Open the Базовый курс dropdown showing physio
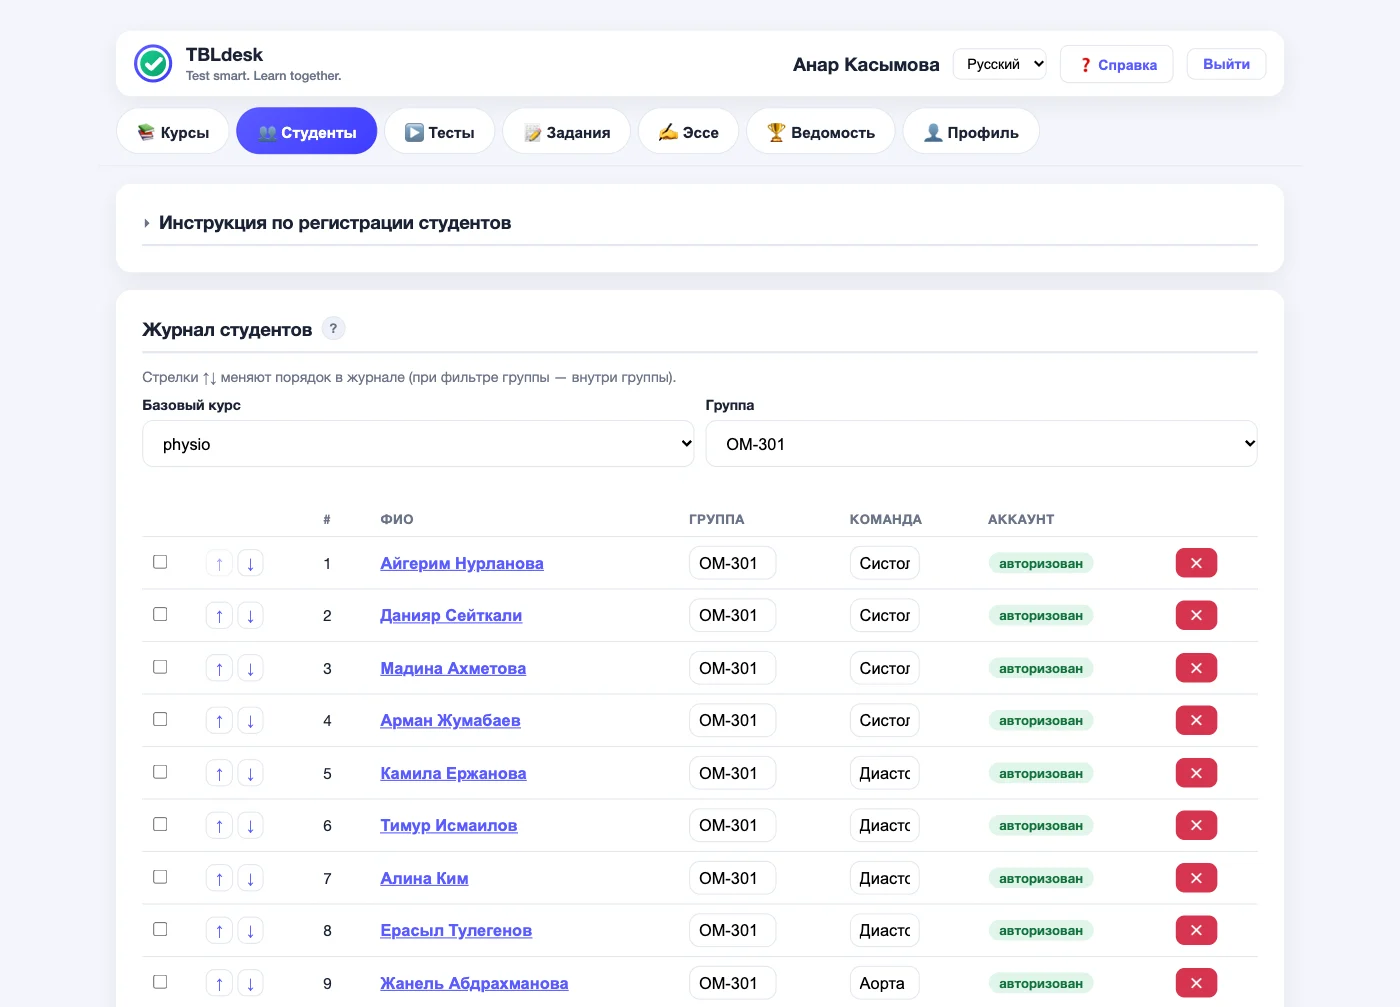The image size is (1400, 1007). click(x=418, y=444)
